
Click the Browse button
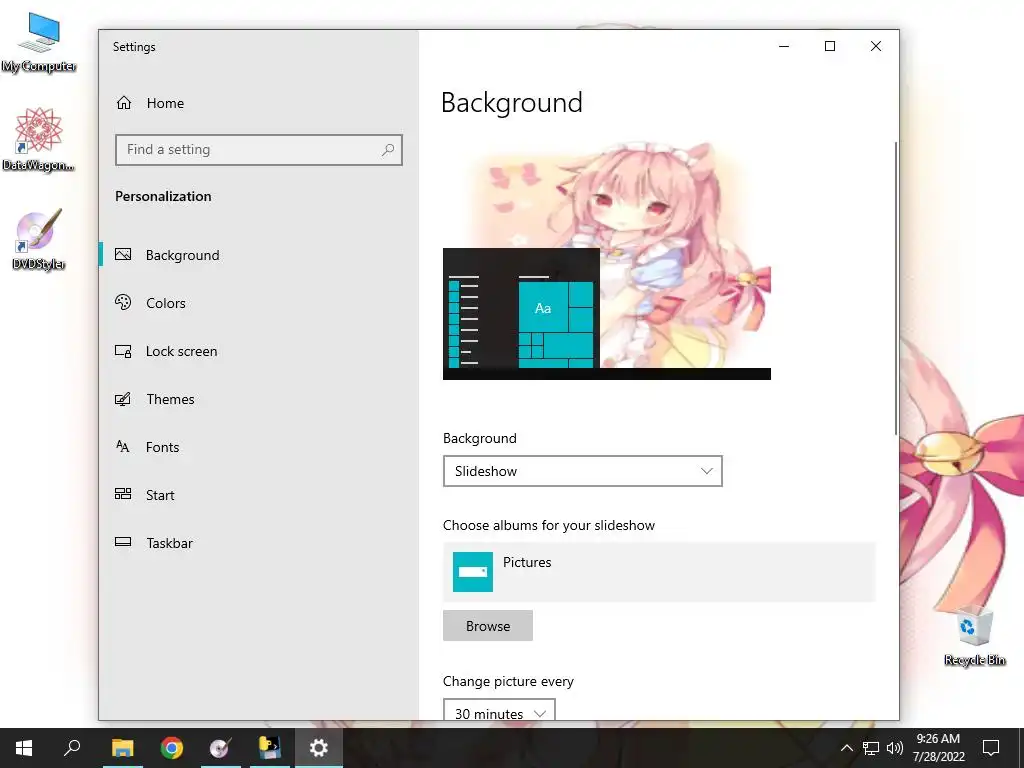point(488,626)
